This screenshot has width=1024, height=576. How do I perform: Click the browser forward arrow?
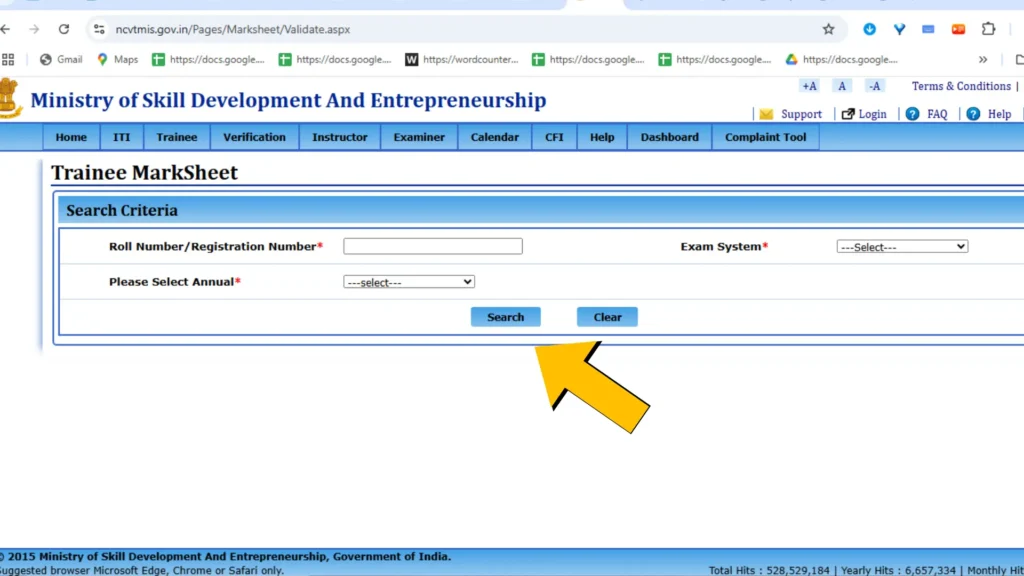(34, 29)
